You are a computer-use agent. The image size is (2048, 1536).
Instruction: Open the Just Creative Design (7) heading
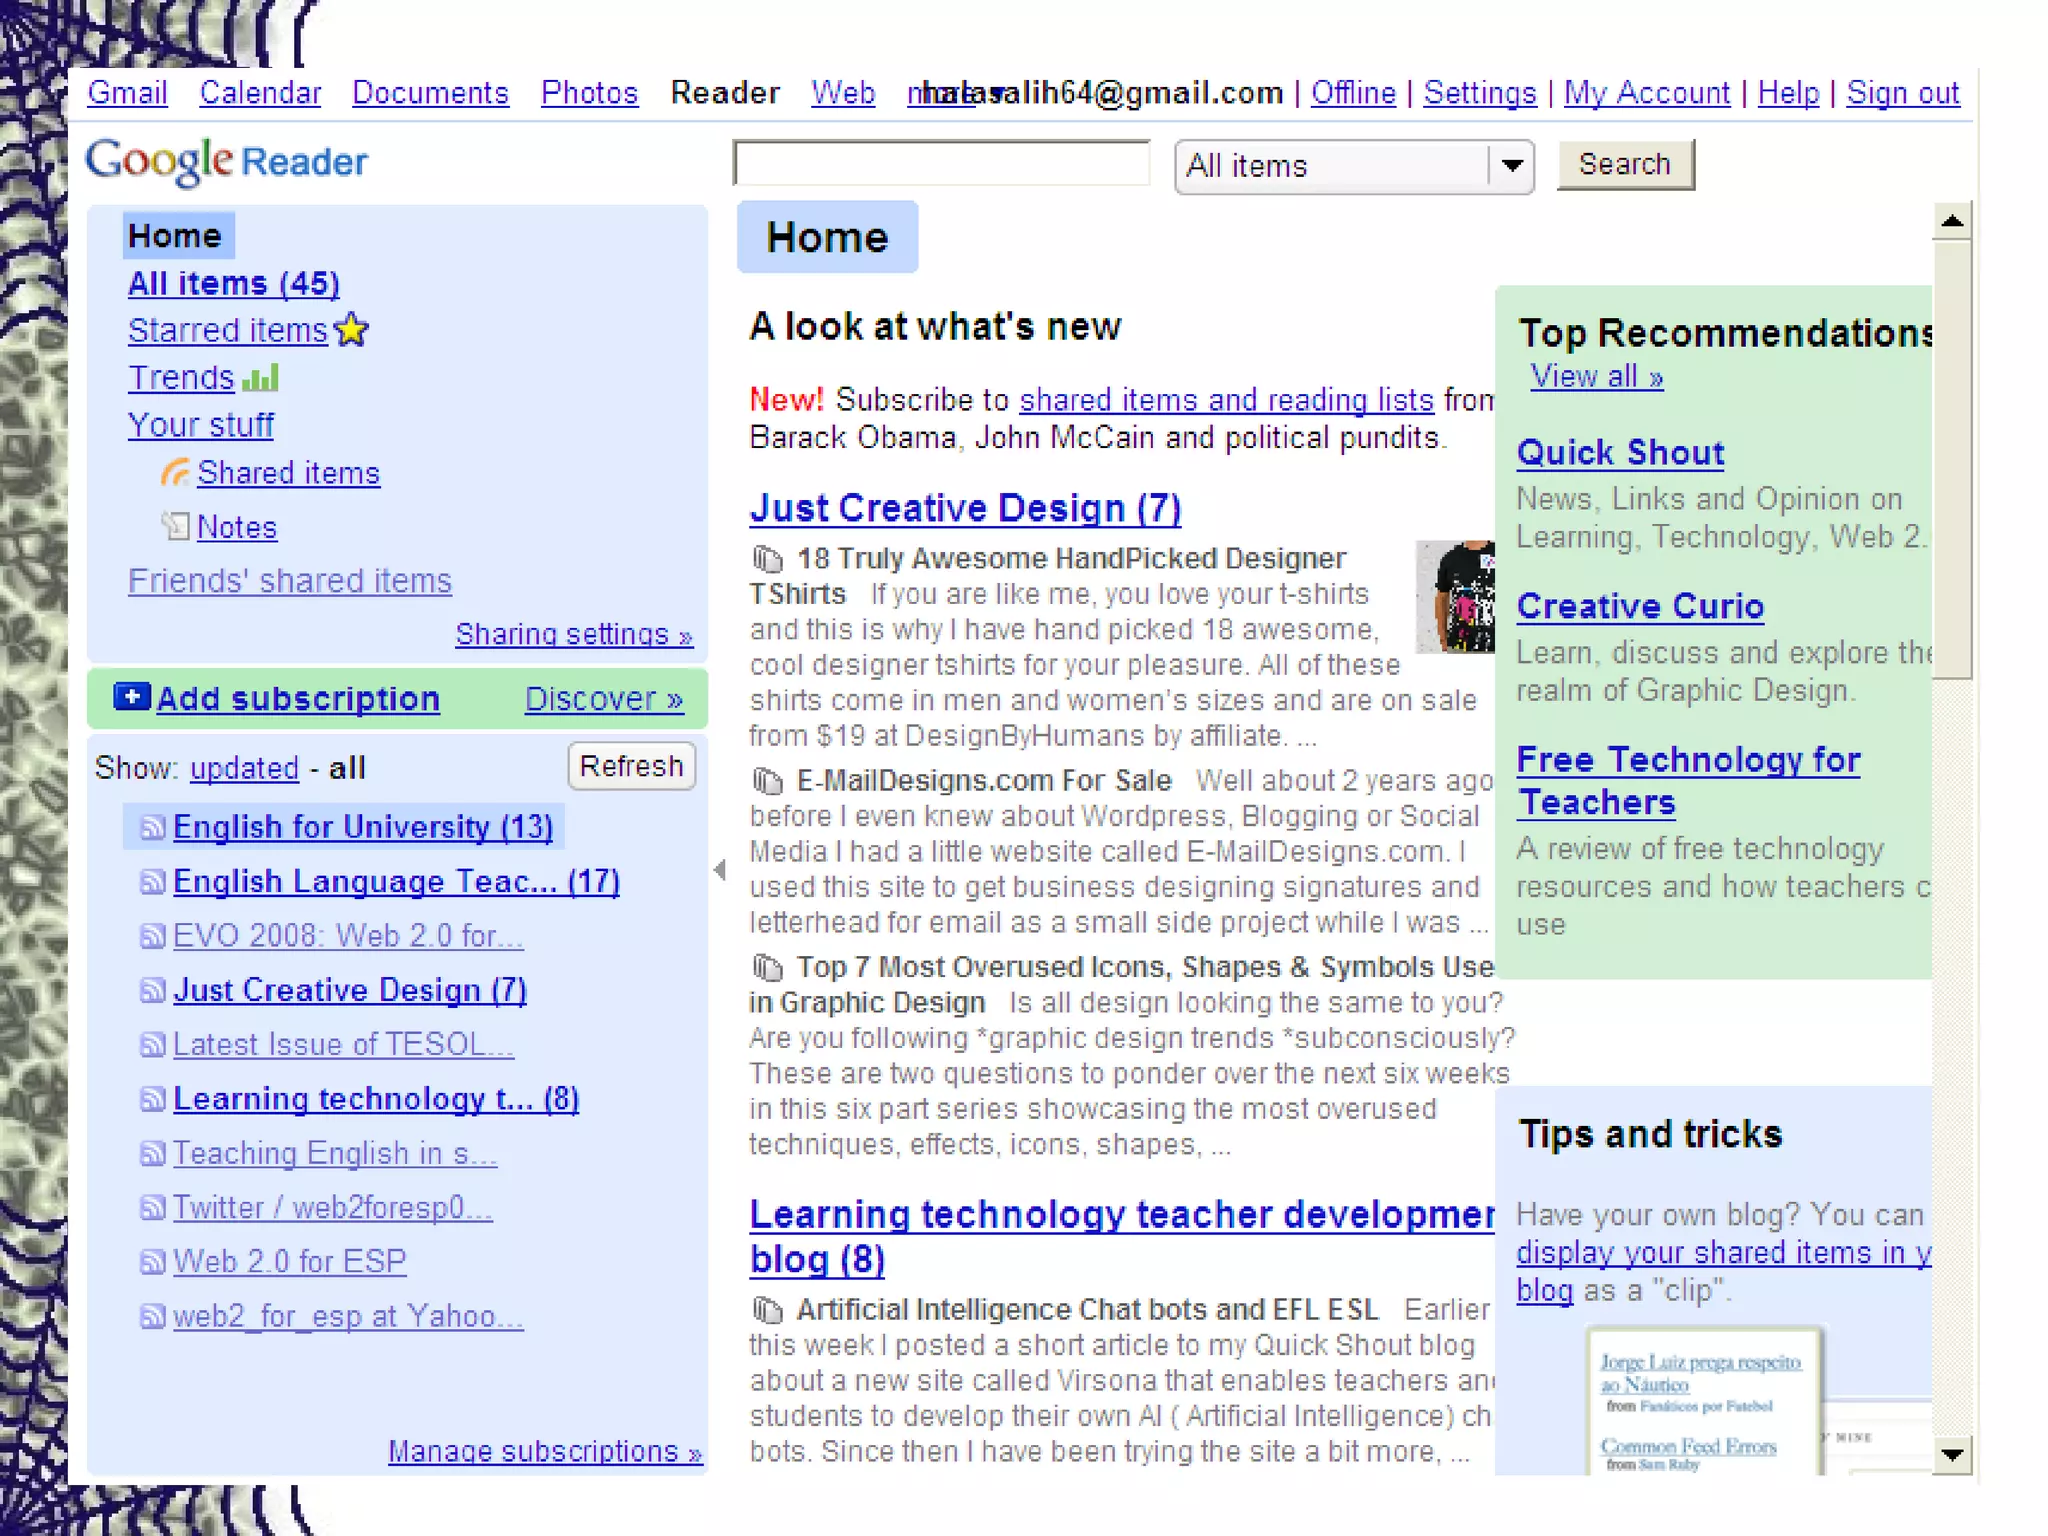[965, 508]
